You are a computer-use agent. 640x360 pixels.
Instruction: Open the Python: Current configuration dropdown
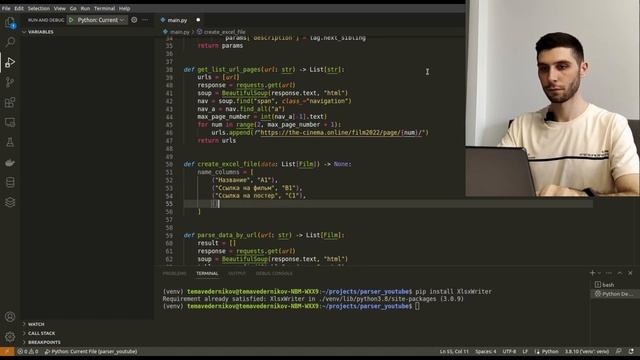[x=100, y=20]
